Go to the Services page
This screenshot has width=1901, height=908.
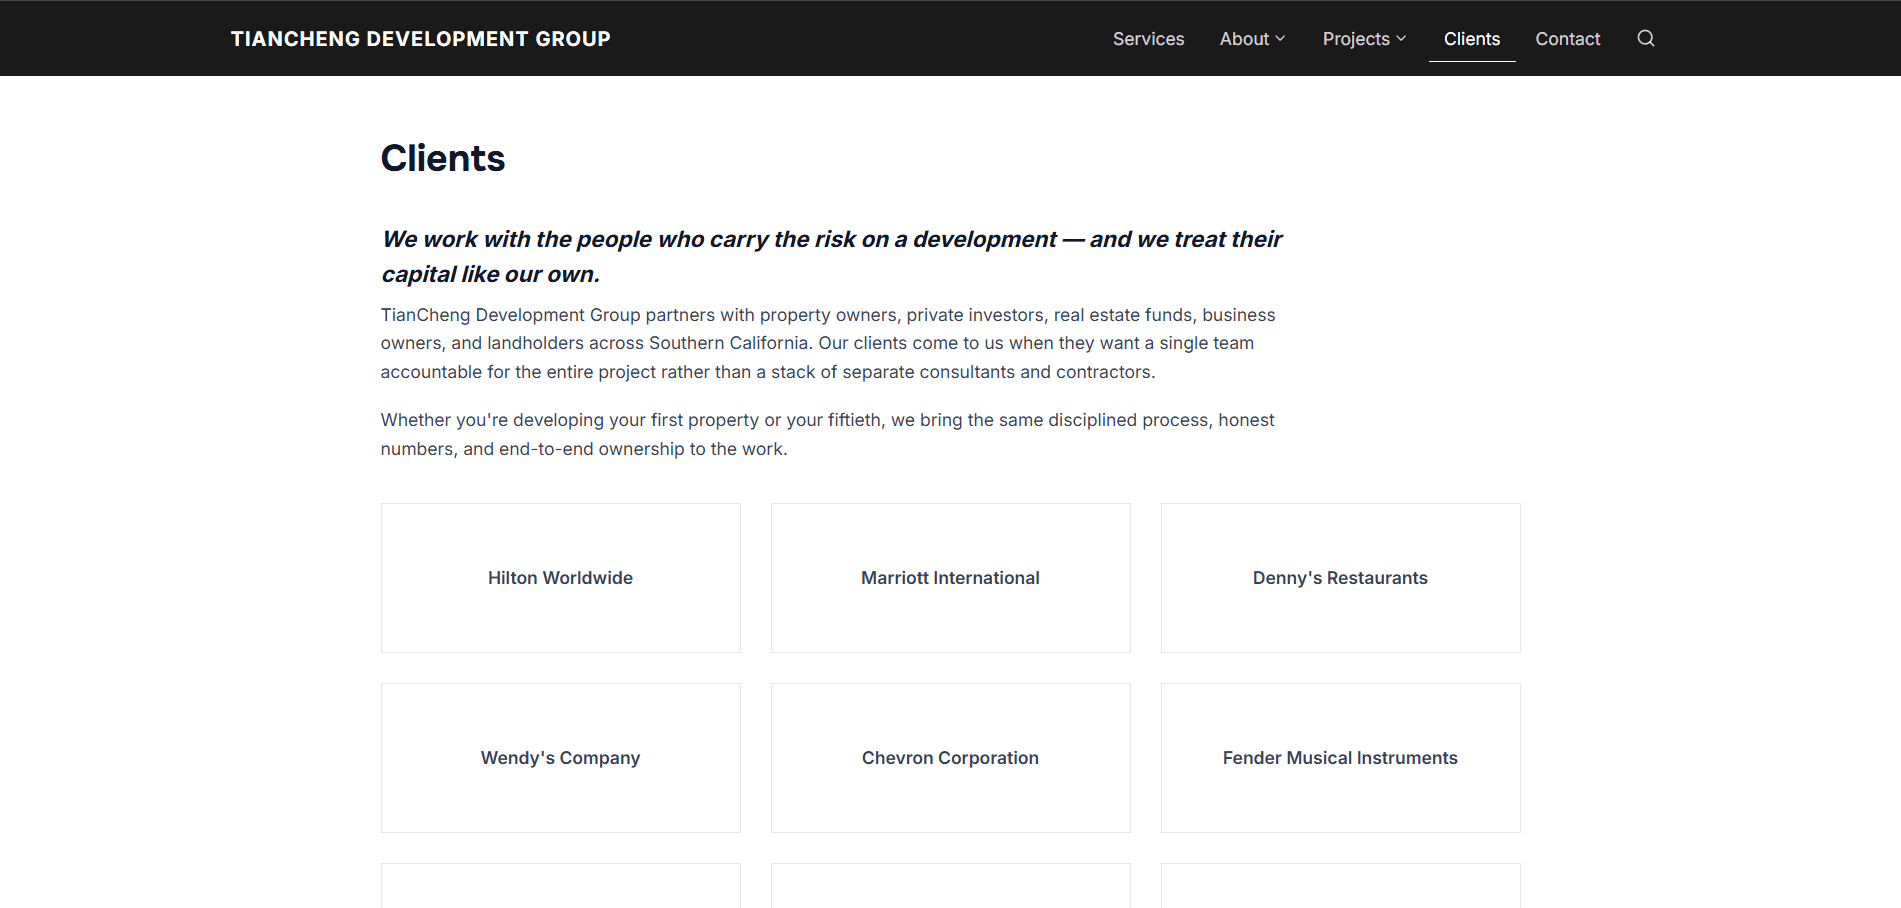click(x=1148, y=38)
